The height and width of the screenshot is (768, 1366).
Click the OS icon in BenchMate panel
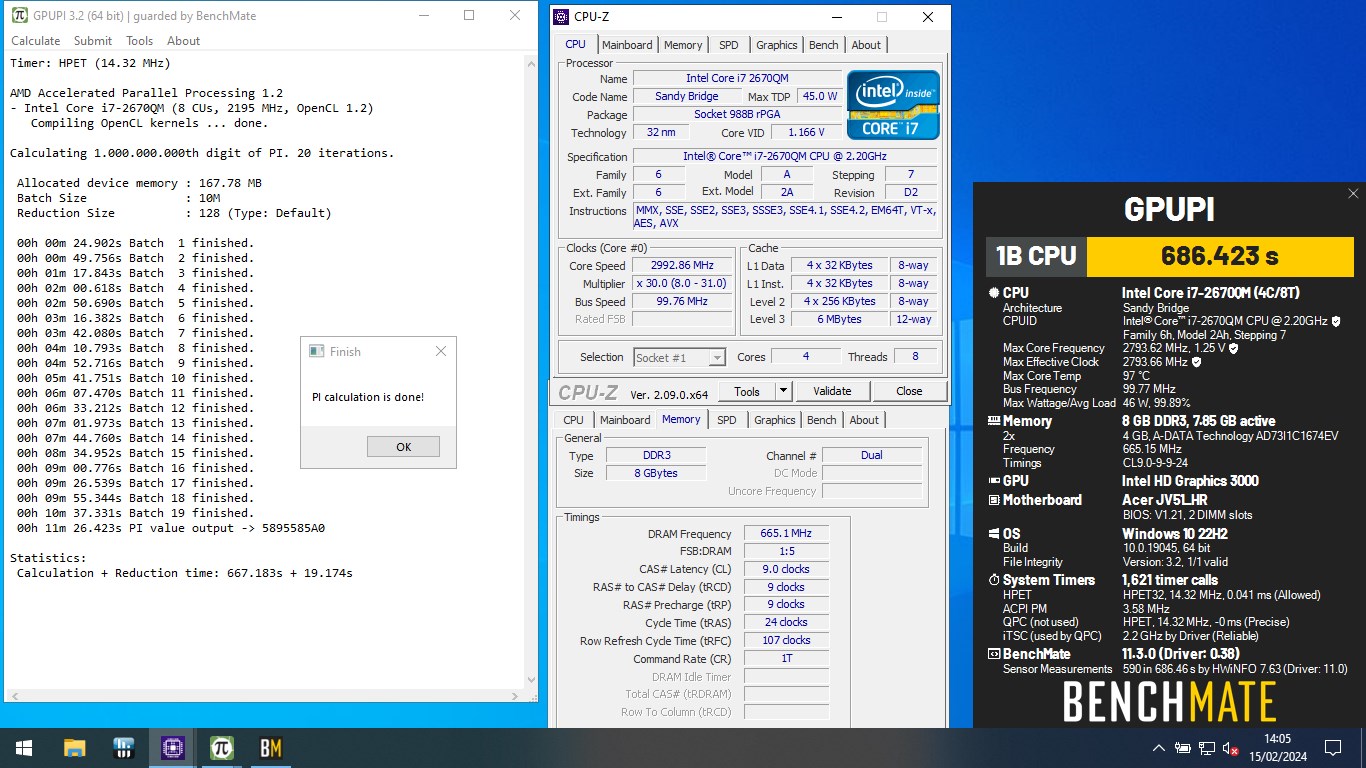tap(994, 534)
